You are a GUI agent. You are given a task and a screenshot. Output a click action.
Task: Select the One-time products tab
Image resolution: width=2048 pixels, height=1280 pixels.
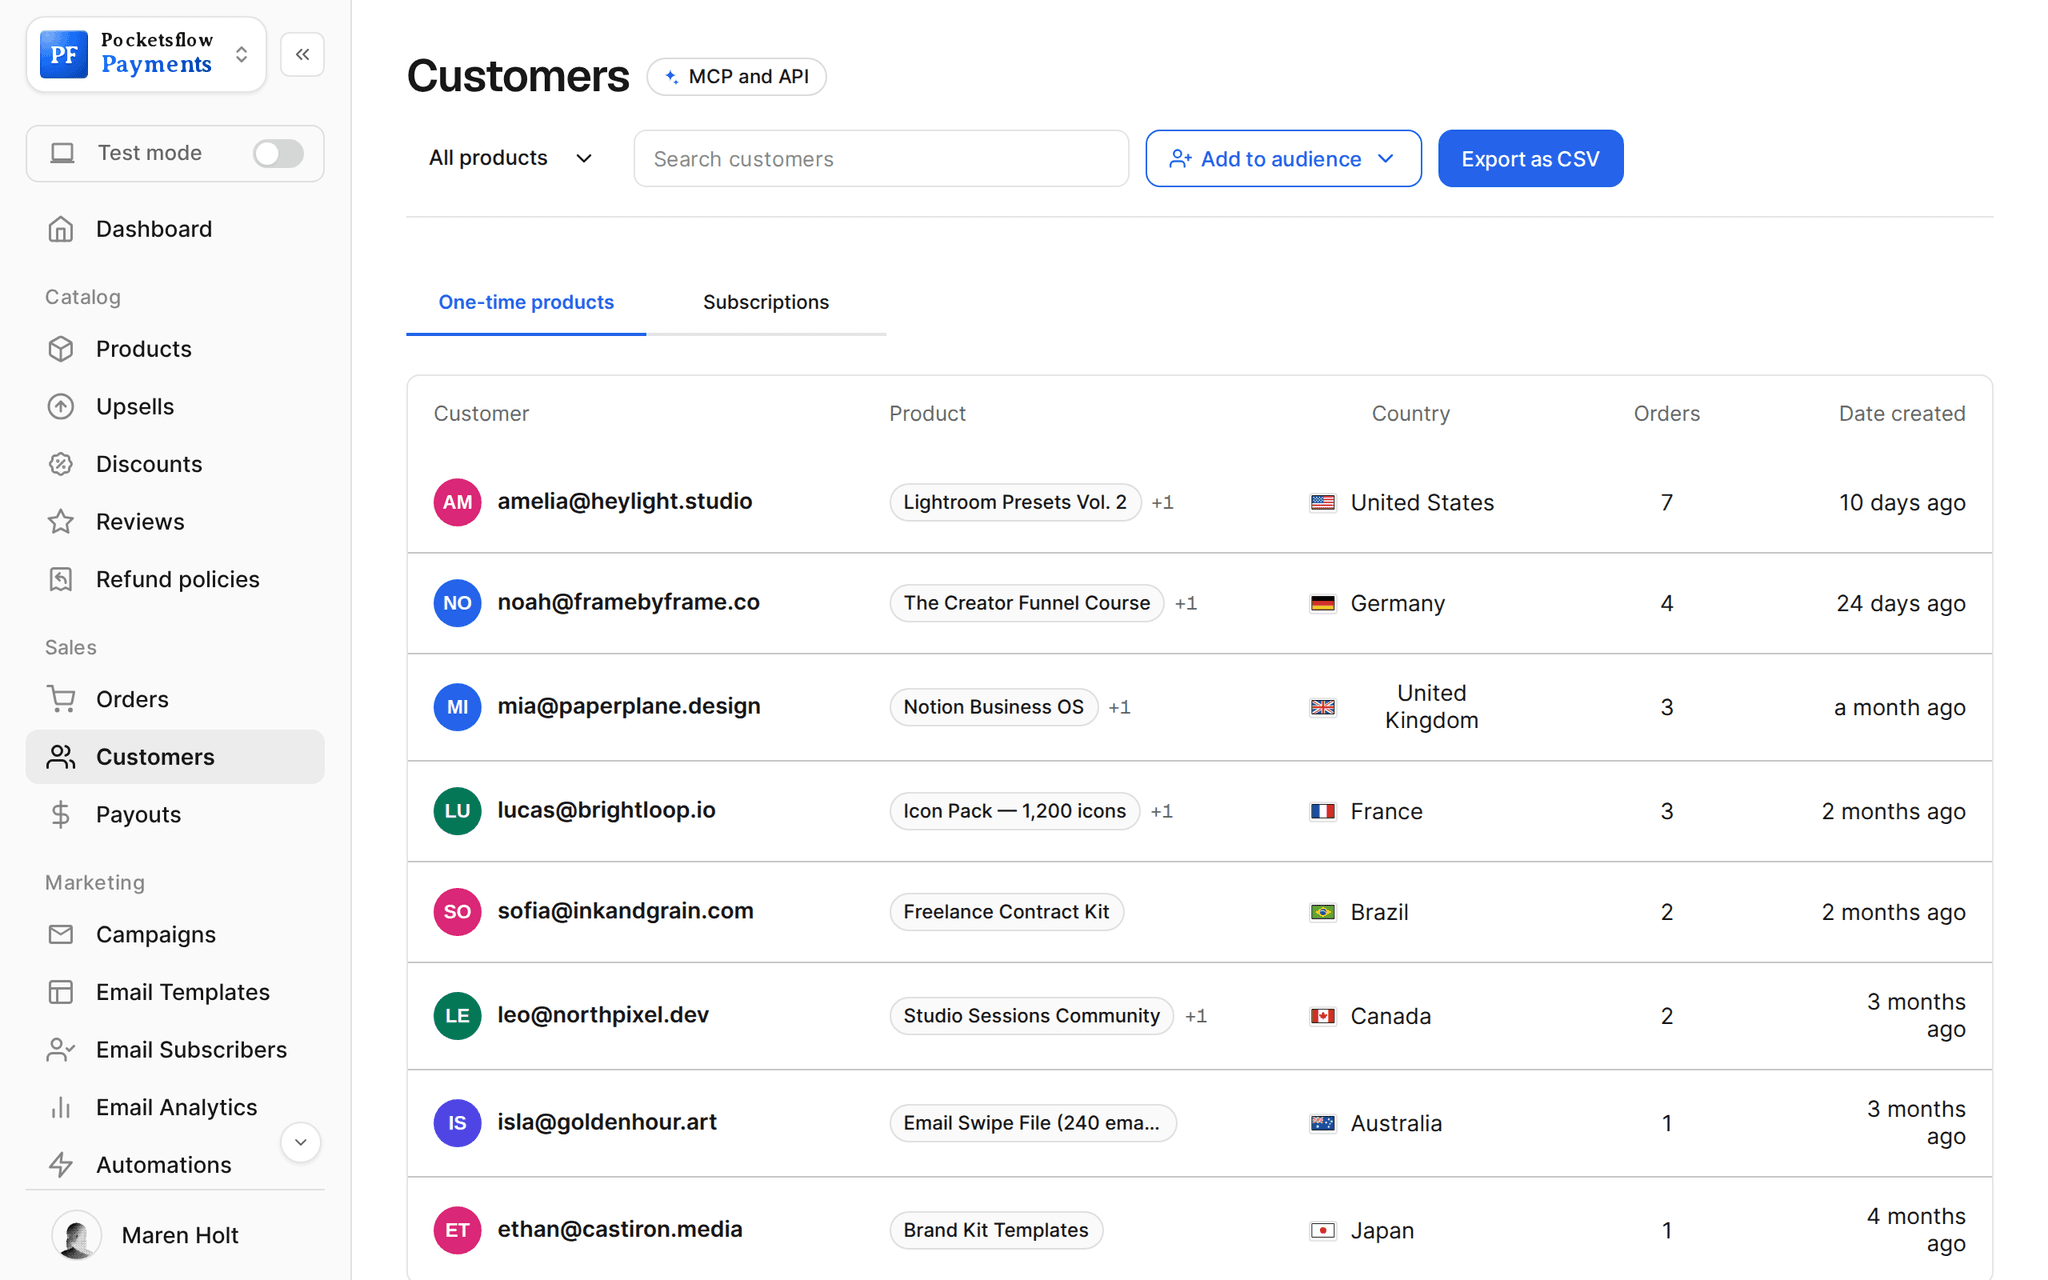(x=526, y=302)
